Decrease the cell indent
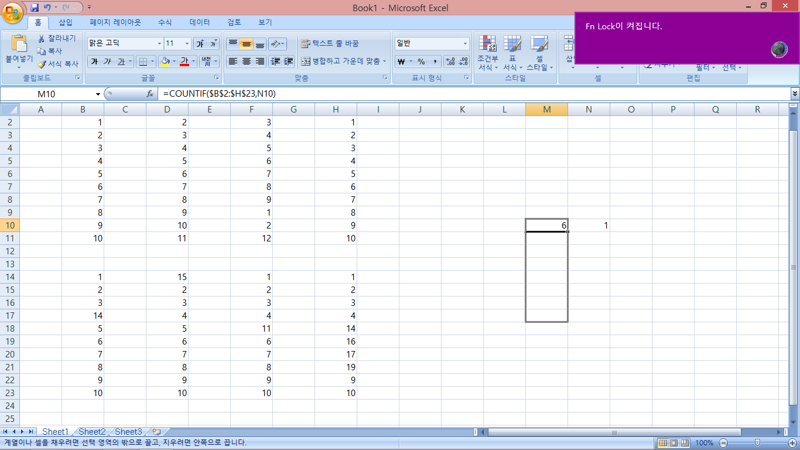 276,62
